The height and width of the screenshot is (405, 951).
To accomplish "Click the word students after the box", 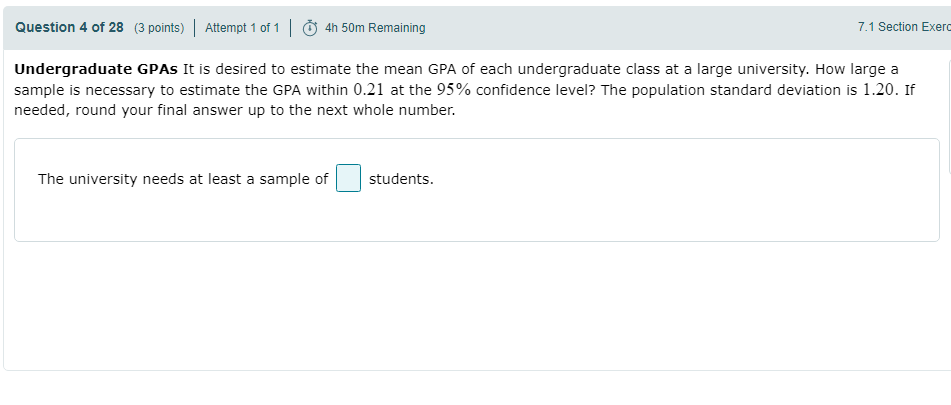I will pyautogui.click(x=400, y=180).
